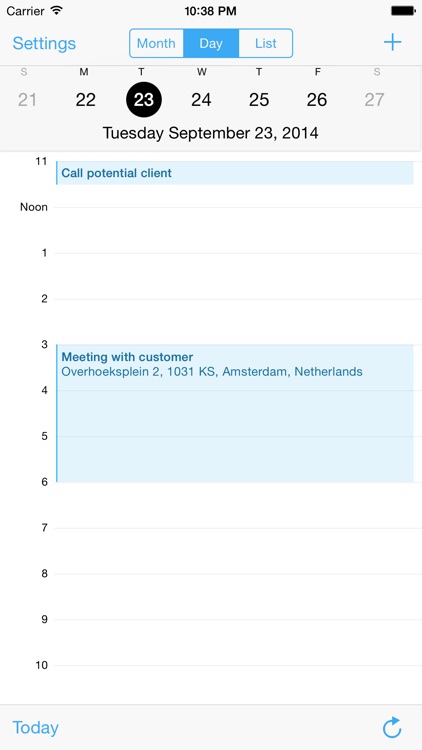Viewport: 422px width, 750px height.
Task: Open the Meeting with customer event
Action: [234, 413]
